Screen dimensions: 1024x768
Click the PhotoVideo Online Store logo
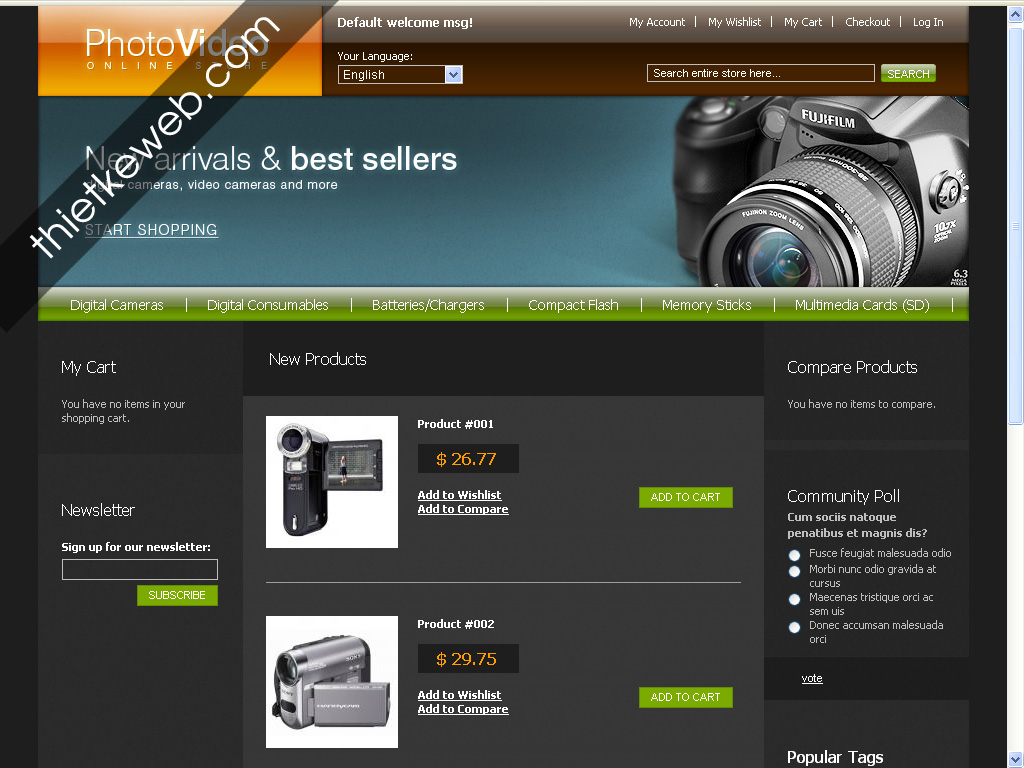pyautogui.click(x=177, y=49)
